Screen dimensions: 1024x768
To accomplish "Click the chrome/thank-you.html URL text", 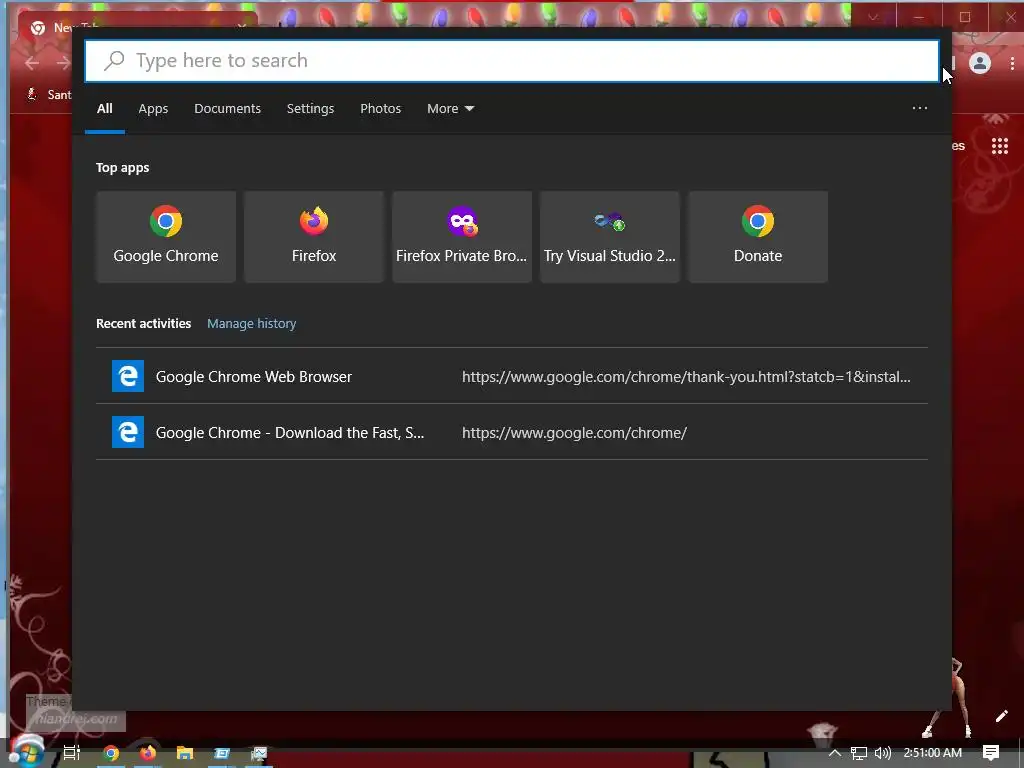I will 686,377.
